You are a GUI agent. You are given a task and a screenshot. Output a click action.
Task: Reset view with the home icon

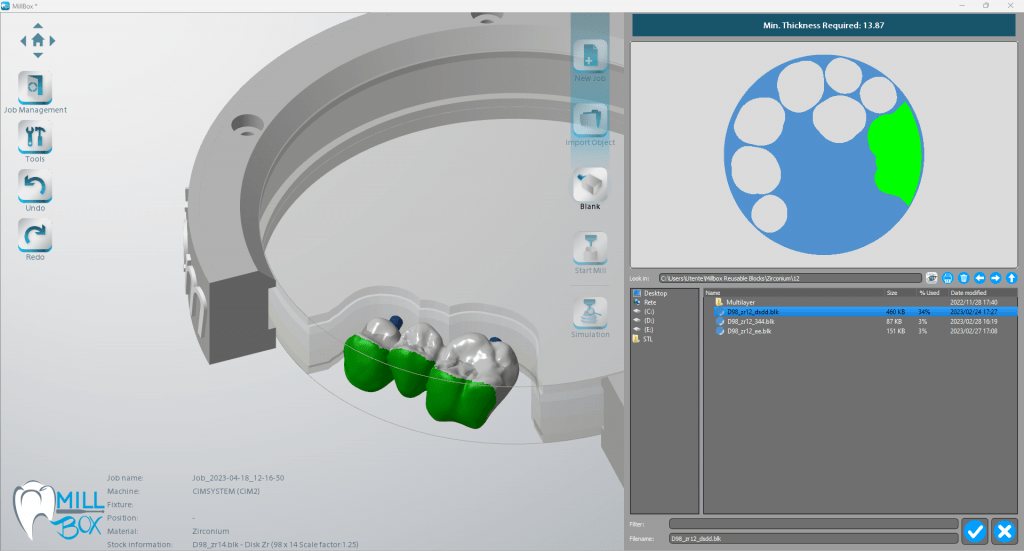tap(38, 40)
